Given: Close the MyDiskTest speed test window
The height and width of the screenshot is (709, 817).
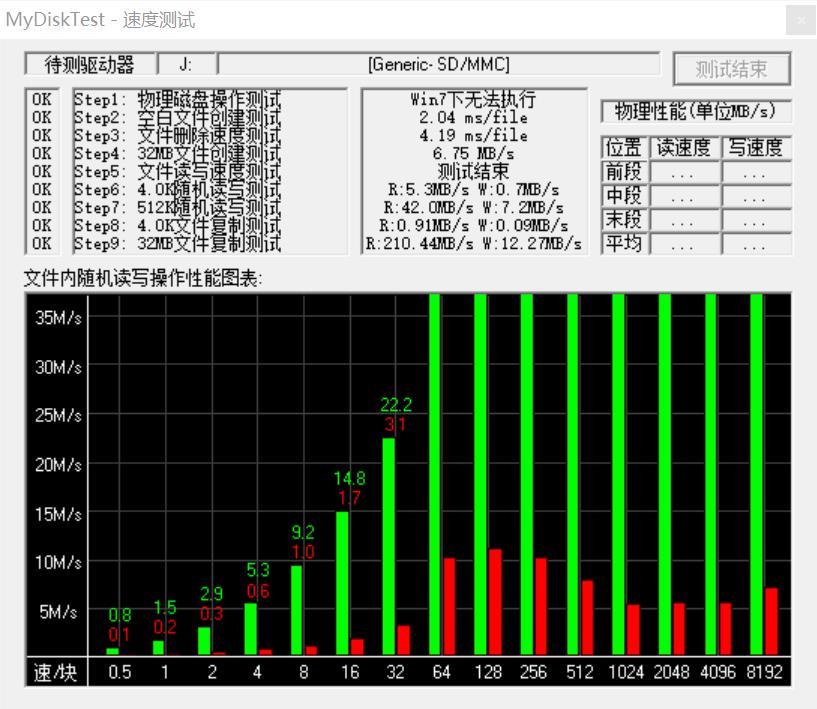Looking at the screenshot, I should pos(800,20).
